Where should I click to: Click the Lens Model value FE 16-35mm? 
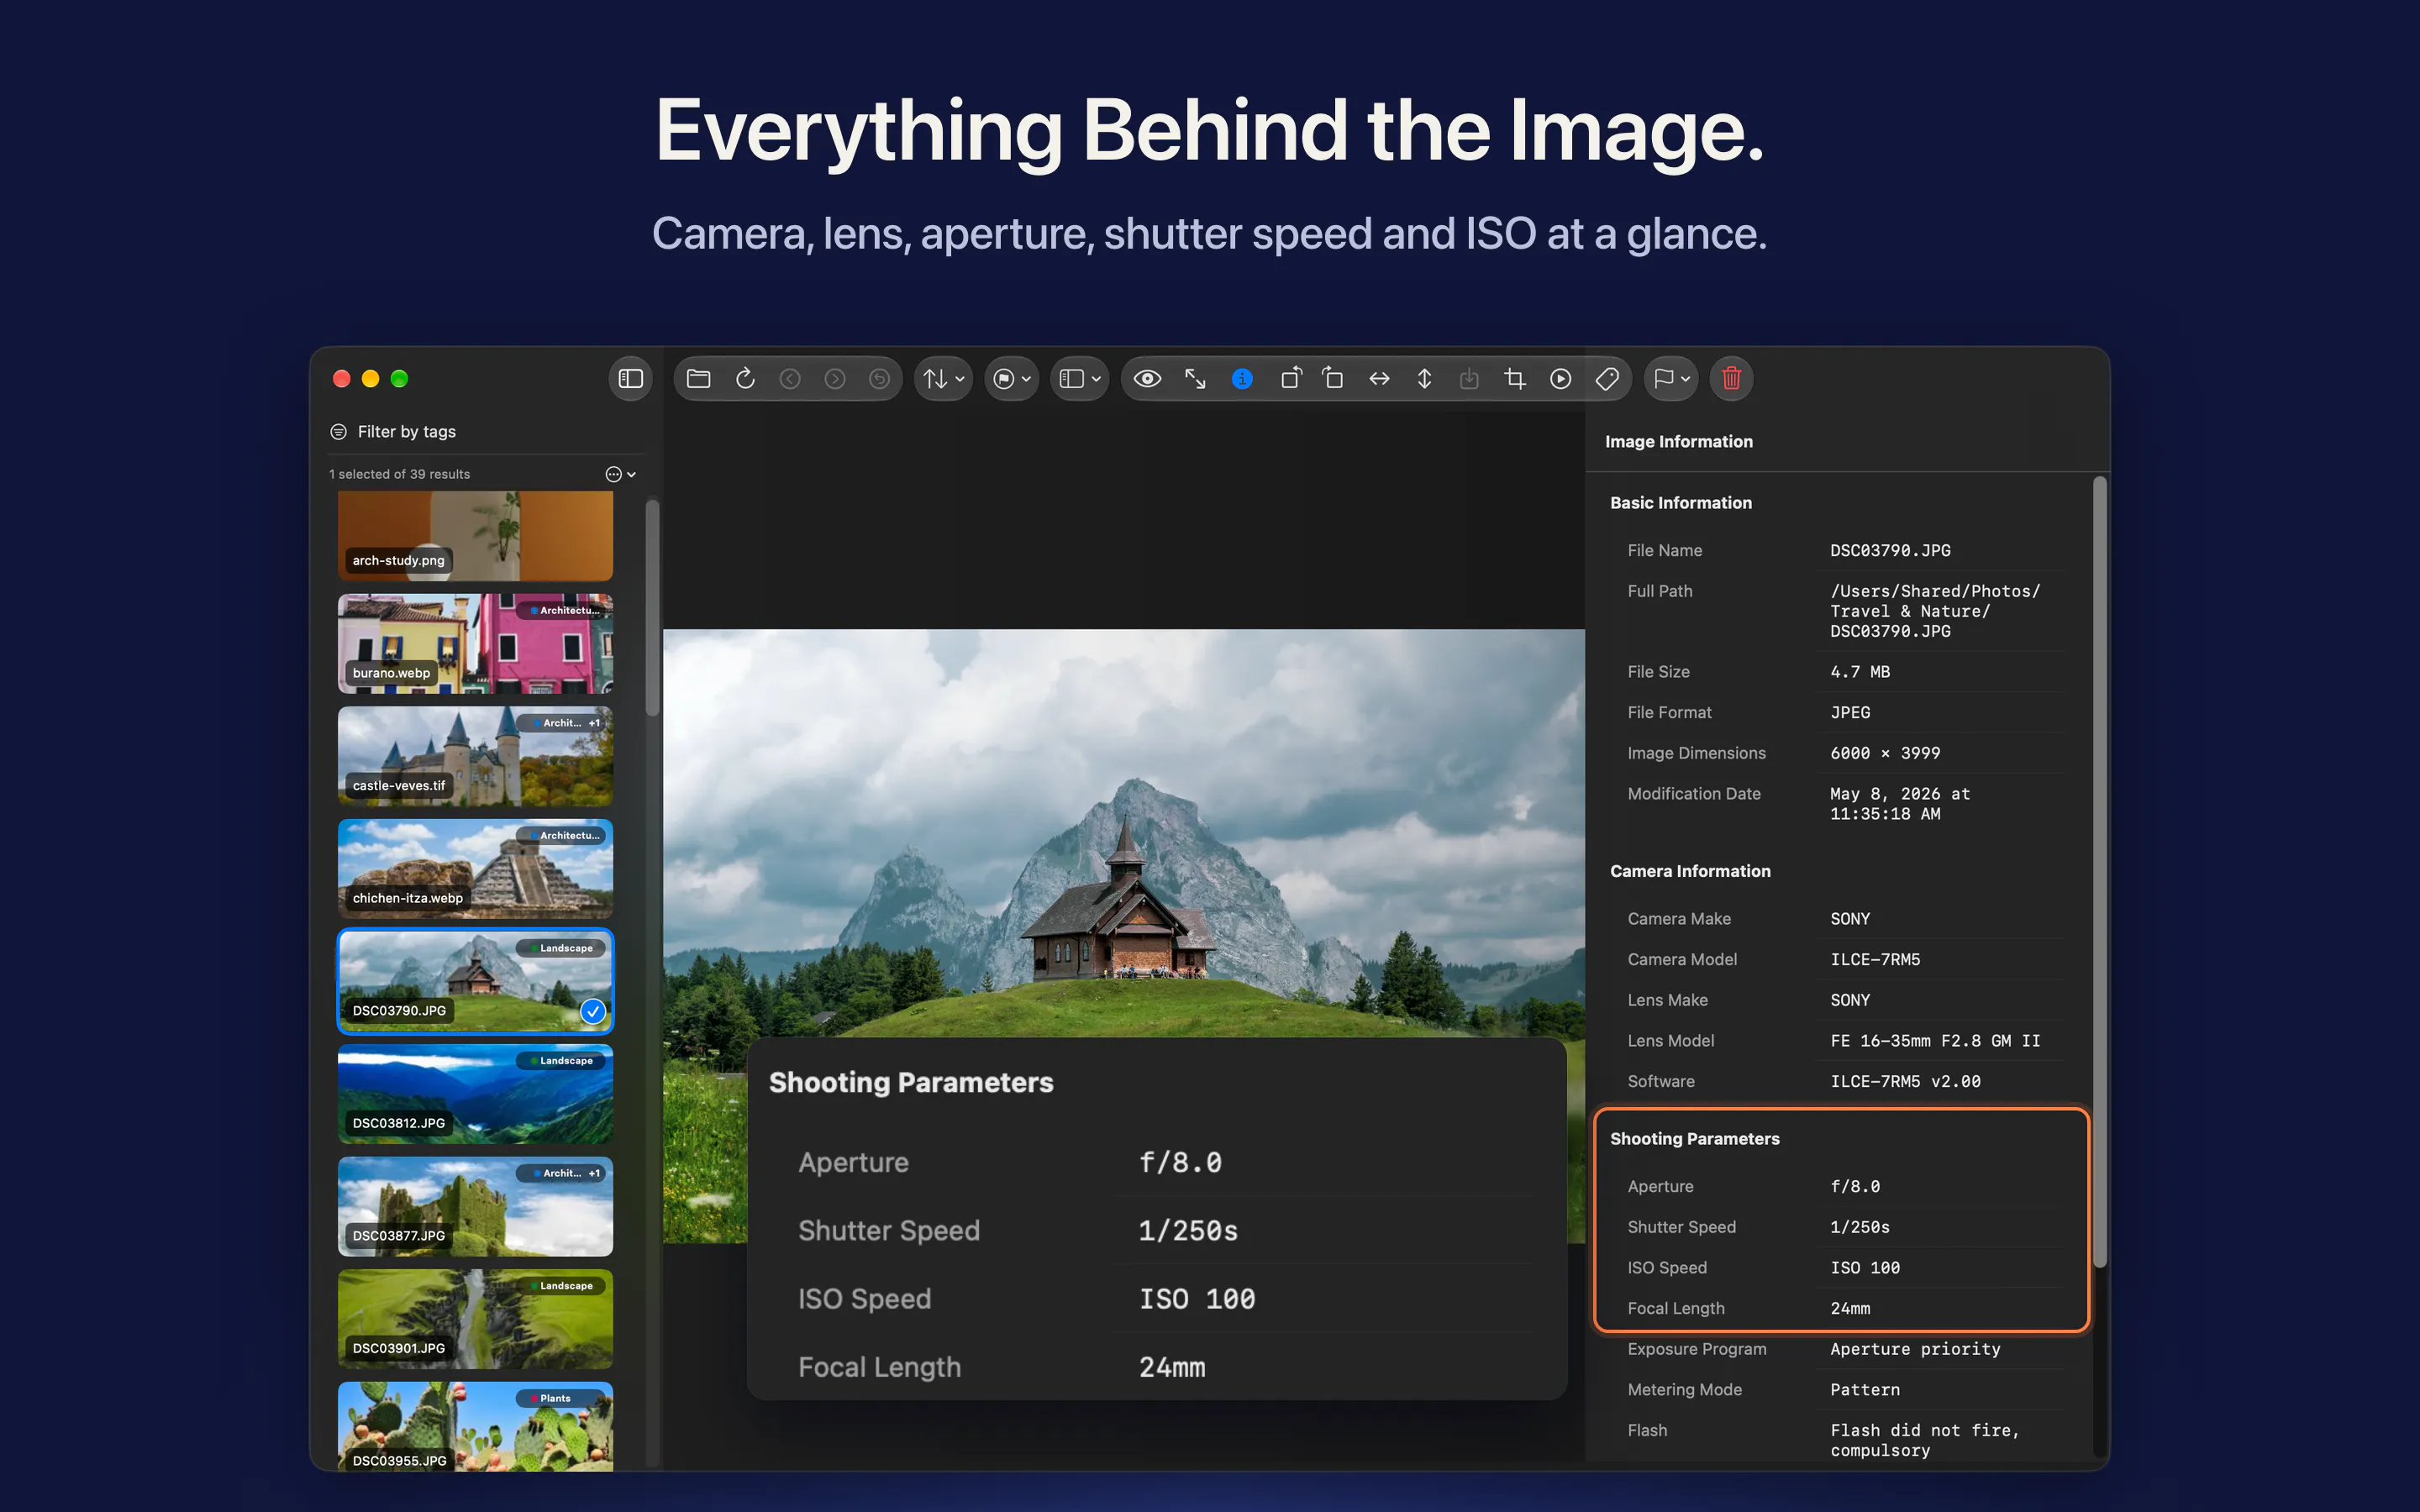(1935, 1041)
